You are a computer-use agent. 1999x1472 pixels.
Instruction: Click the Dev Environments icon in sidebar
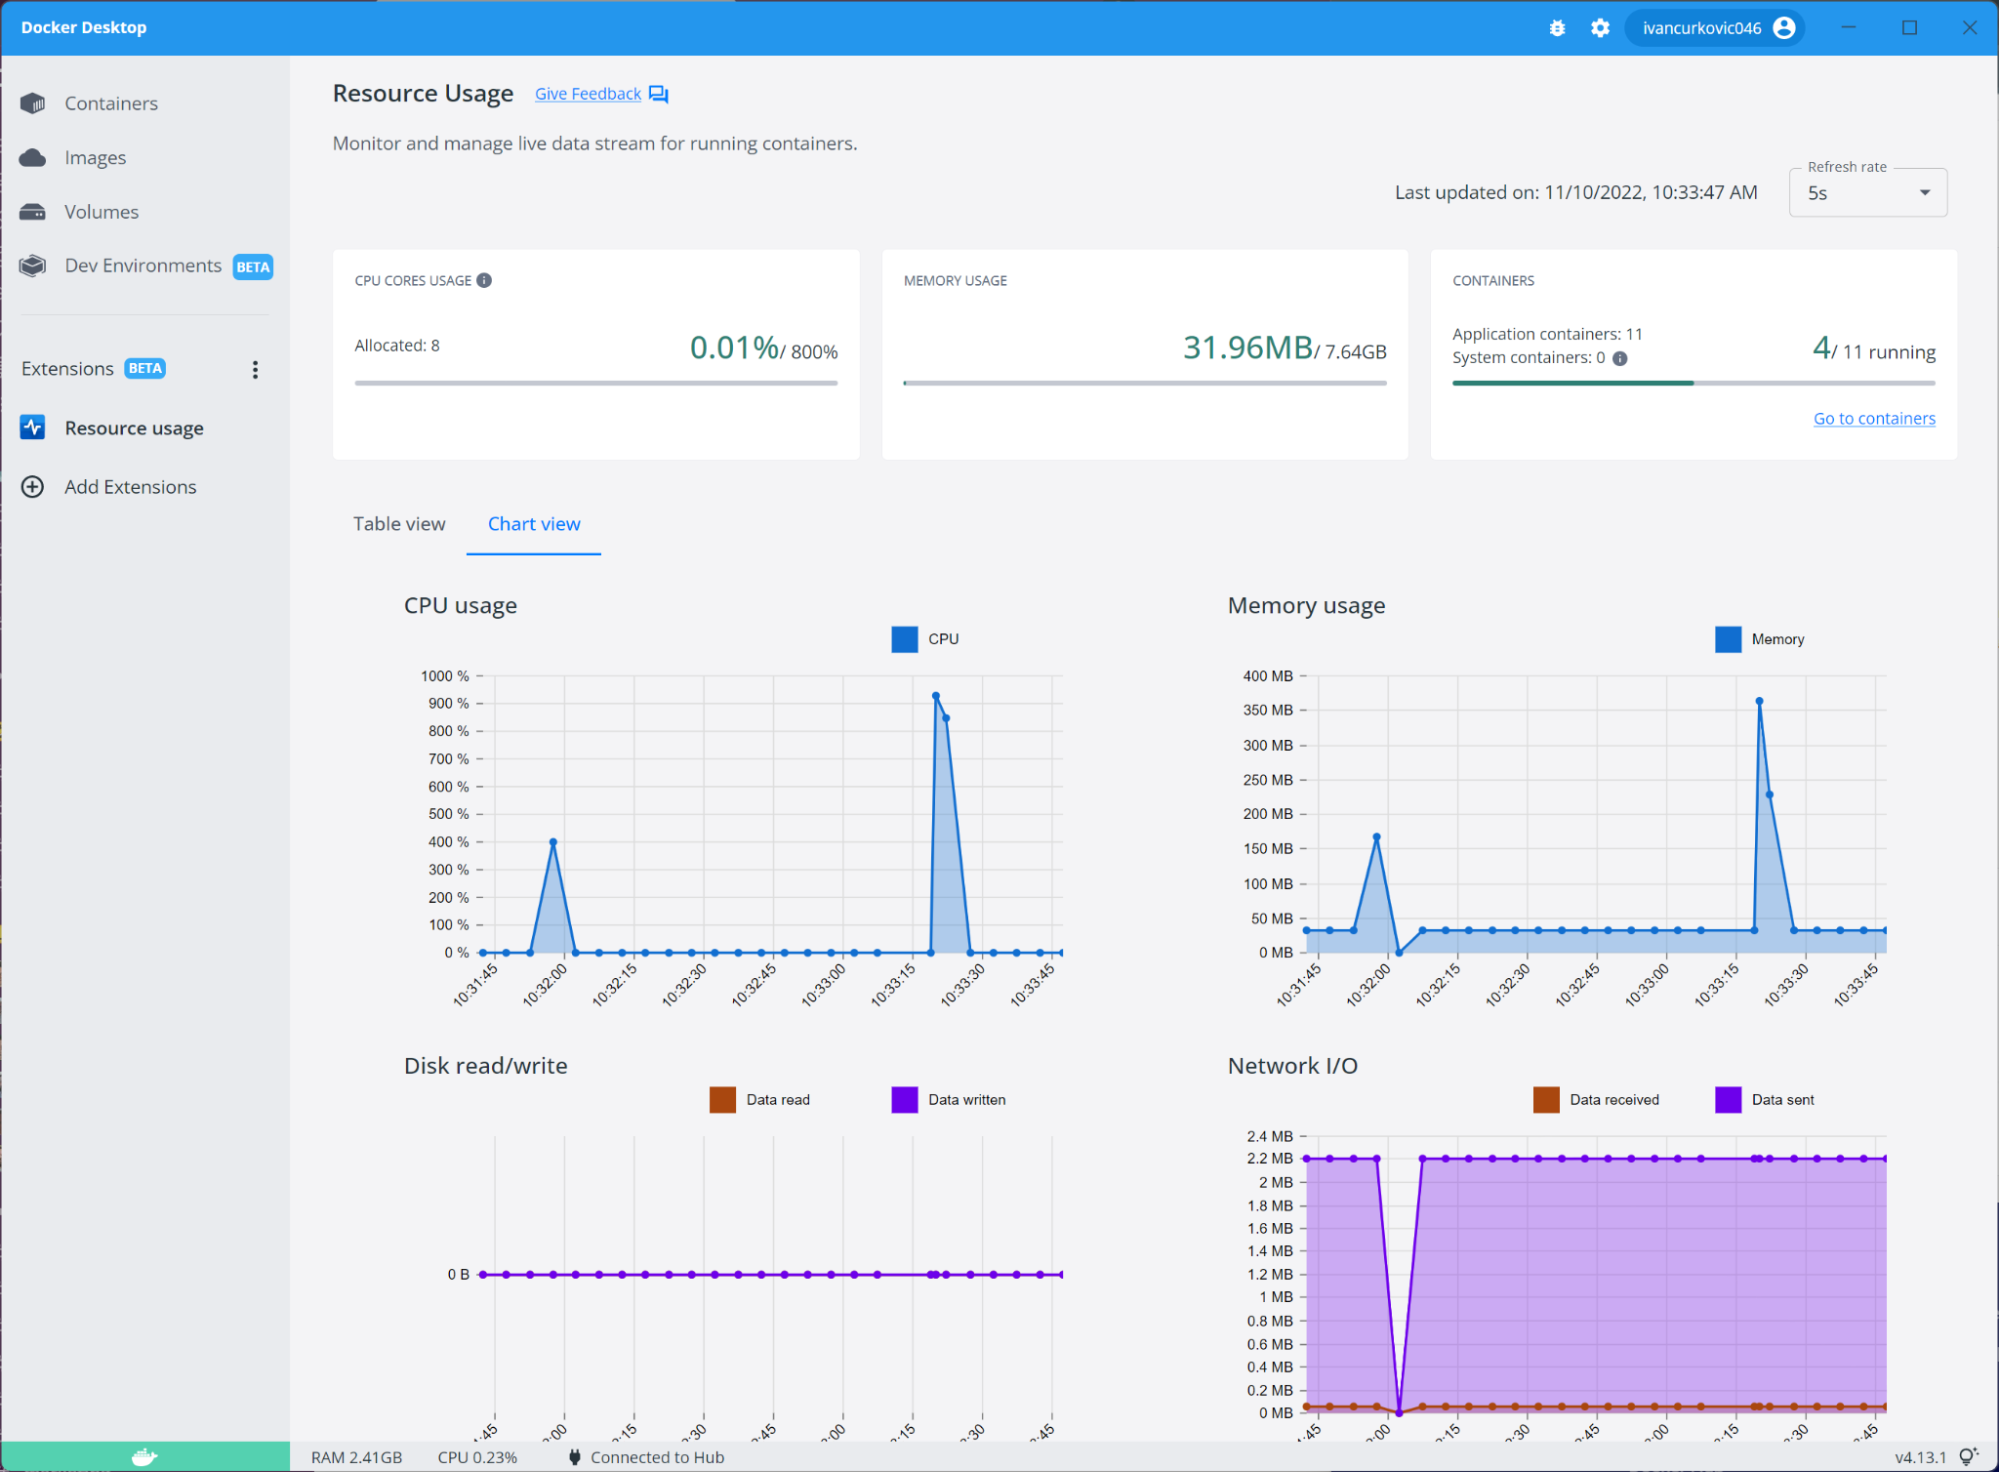36,266
